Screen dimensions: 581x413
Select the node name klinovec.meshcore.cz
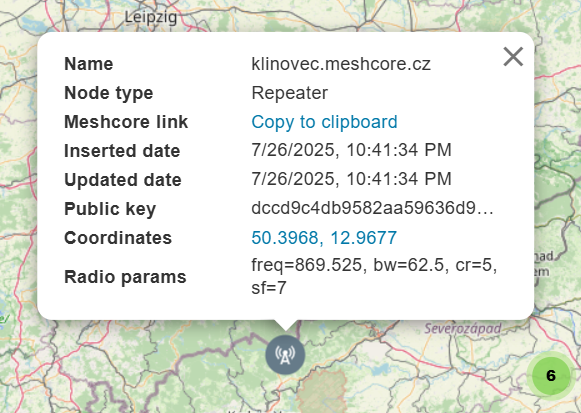click(341, 64)
